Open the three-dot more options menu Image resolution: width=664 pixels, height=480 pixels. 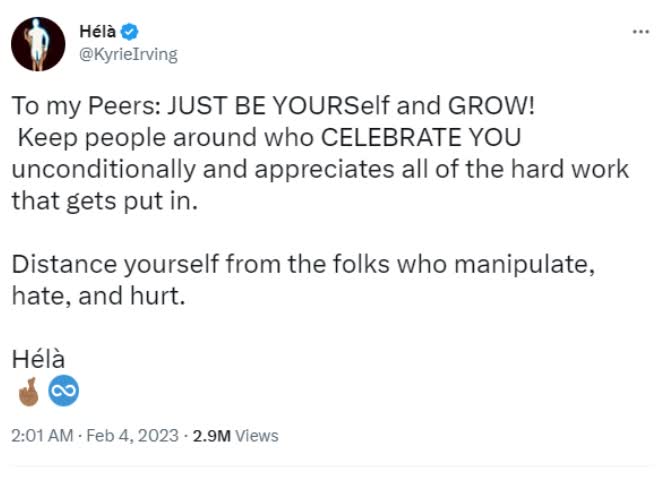641,32
